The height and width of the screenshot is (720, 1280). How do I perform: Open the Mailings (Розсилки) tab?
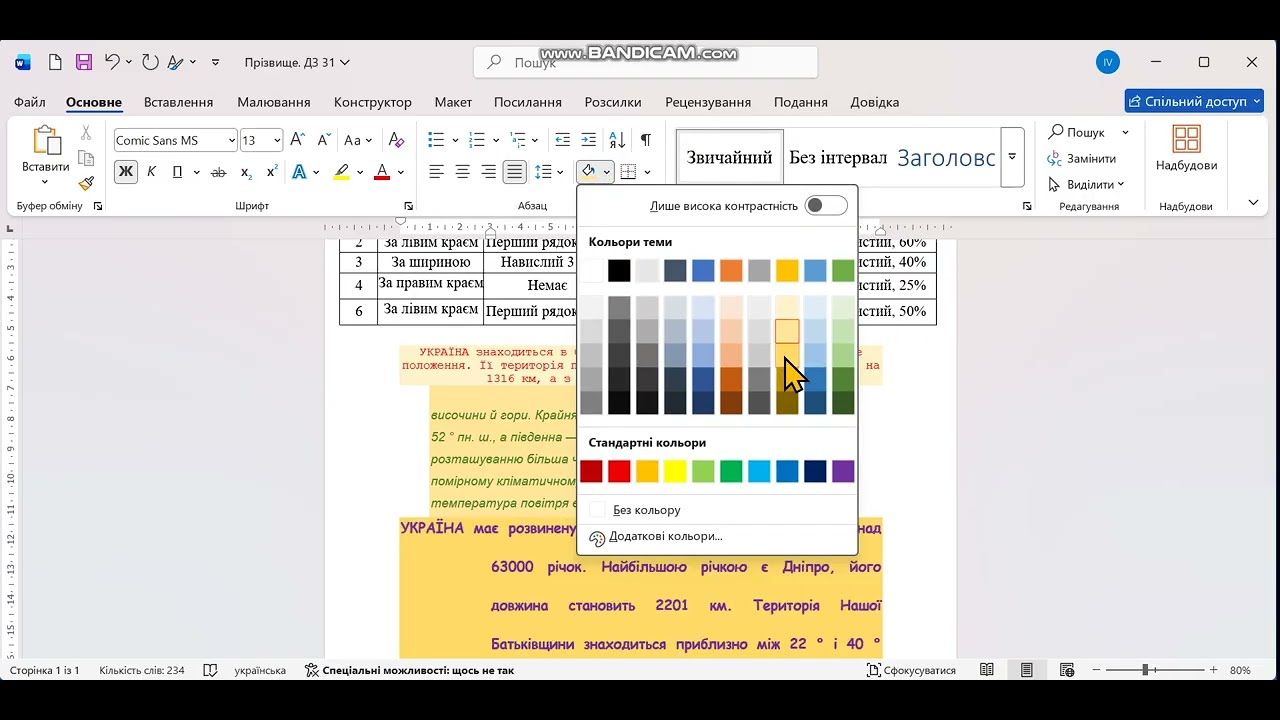pyautogui.click(x=613, y=102)
